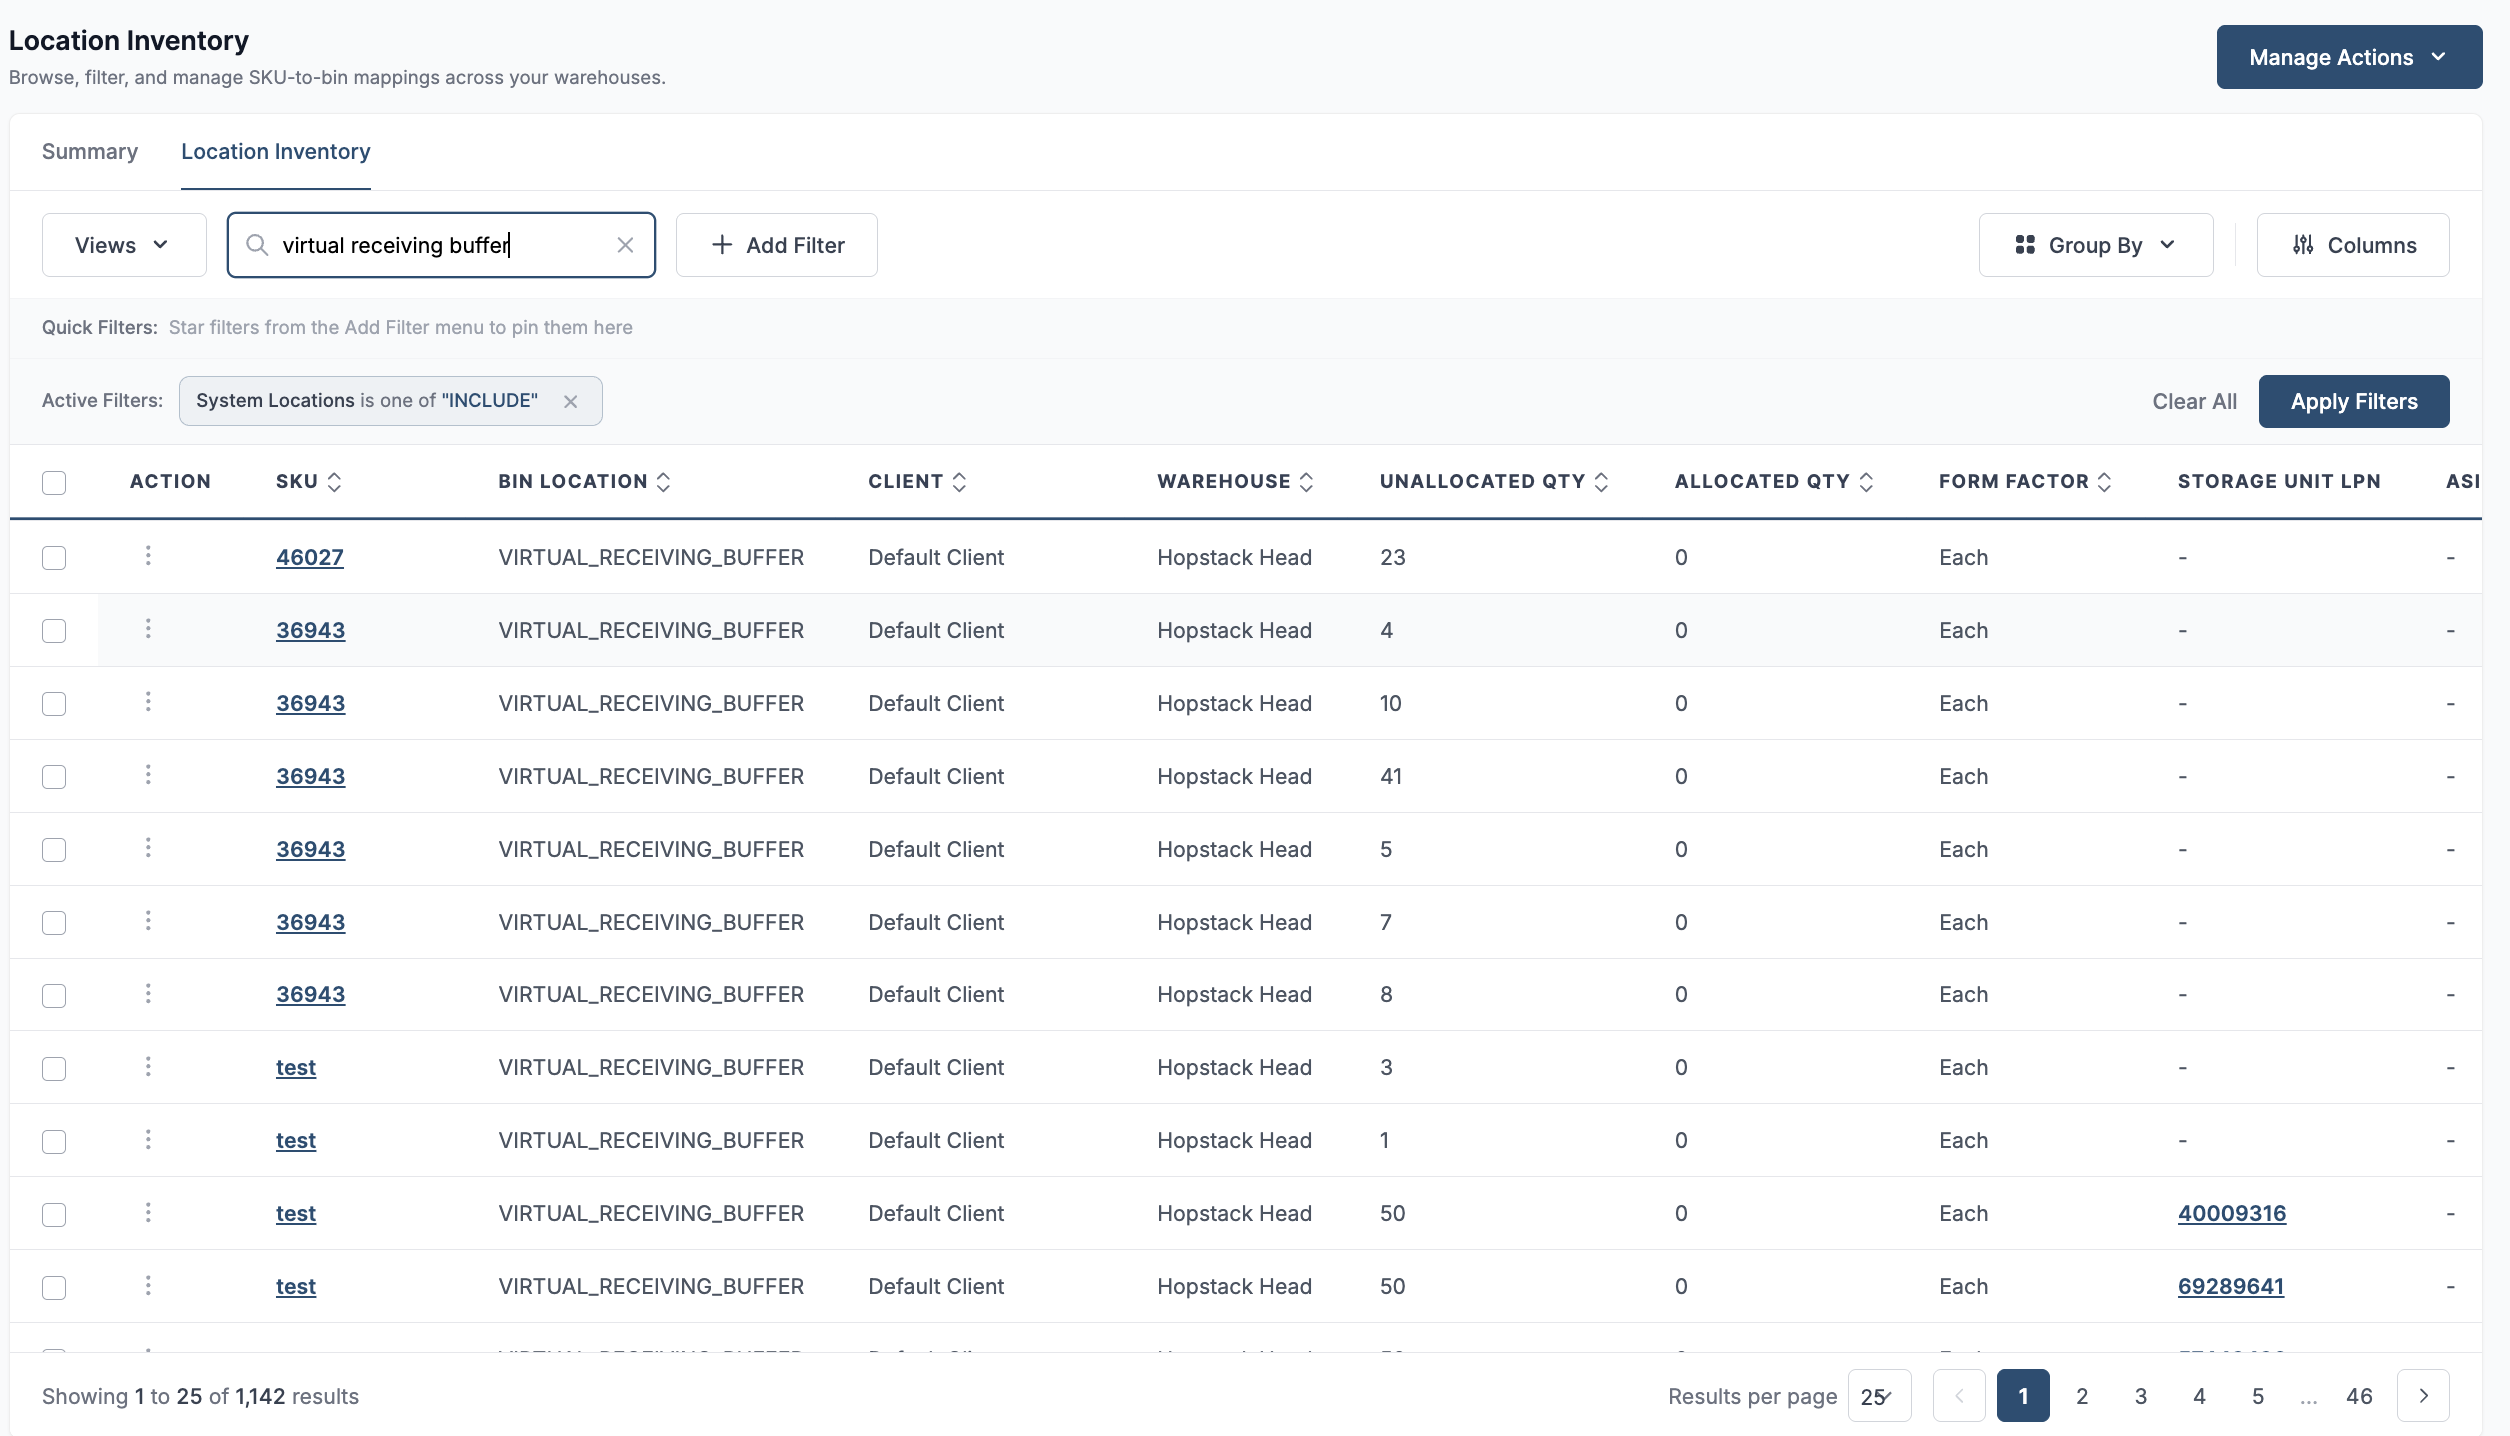Open action menu for LPN 40009316 row

pos(148,1213)
